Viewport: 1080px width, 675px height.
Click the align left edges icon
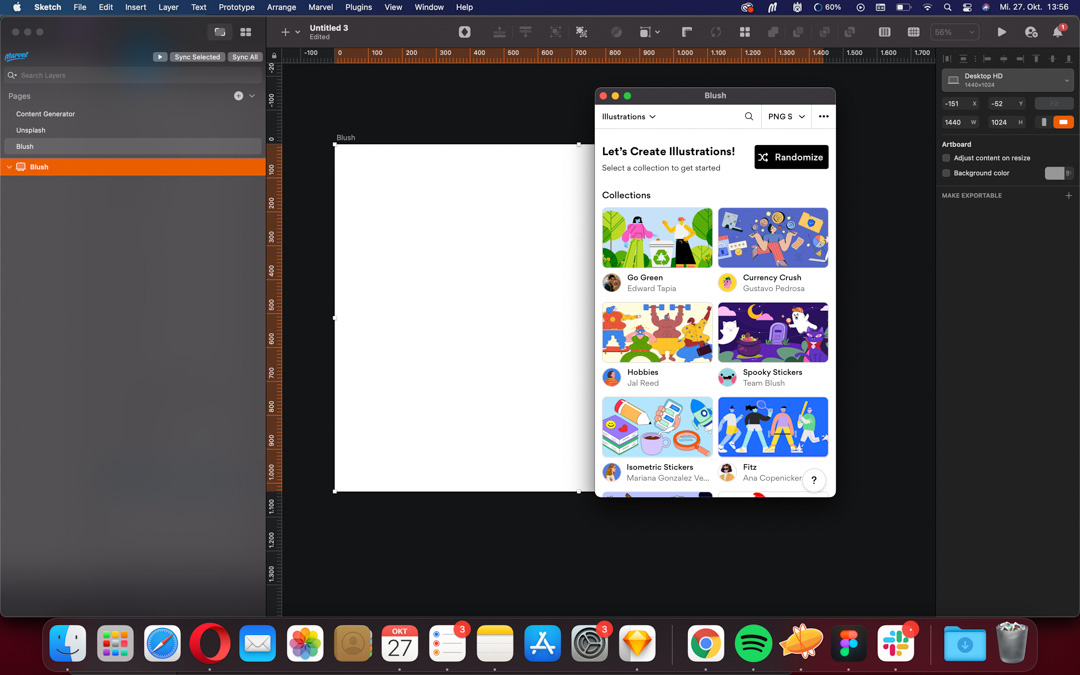coord(987,59)
